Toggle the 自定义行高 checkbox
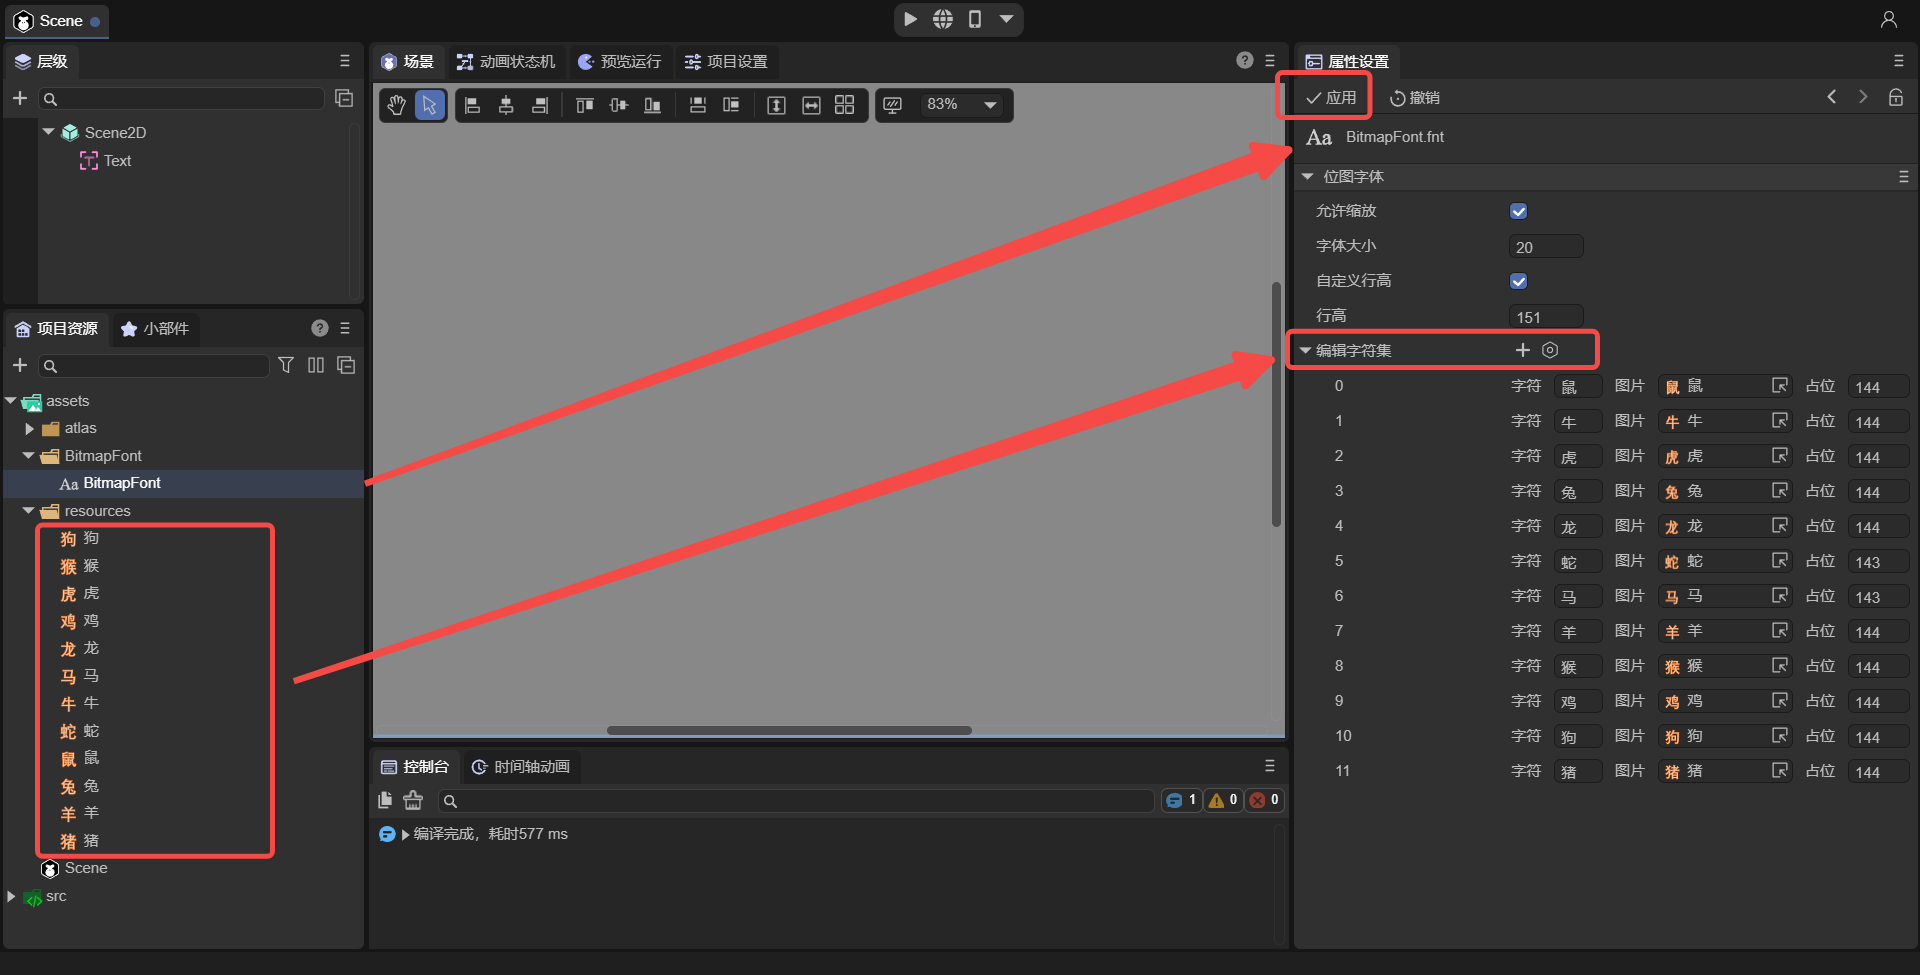This screenshot has height=975, width=1920. [1518, 281]
